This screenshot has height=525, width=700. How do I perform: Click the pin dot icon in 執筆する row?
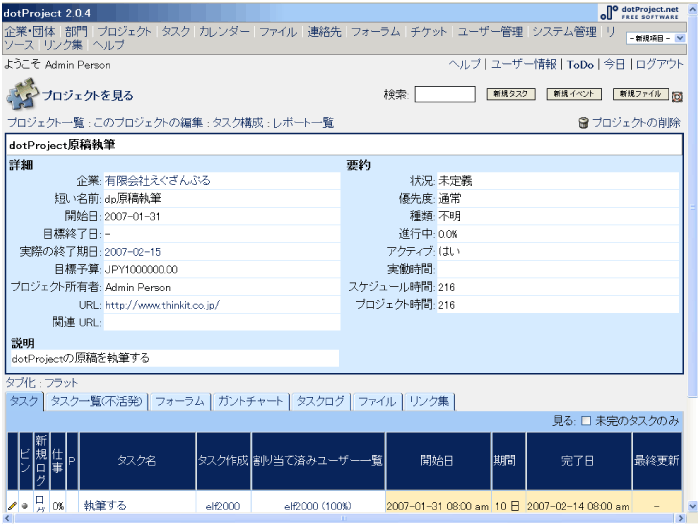(x=25, y=506)
